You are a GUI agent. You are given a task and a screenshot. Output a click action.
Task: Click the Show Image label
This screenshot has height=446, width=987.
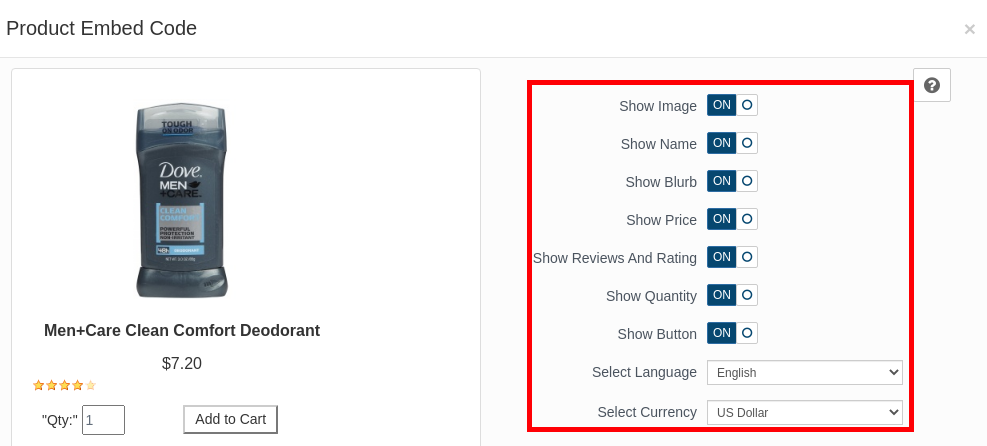tap(657, 106)
